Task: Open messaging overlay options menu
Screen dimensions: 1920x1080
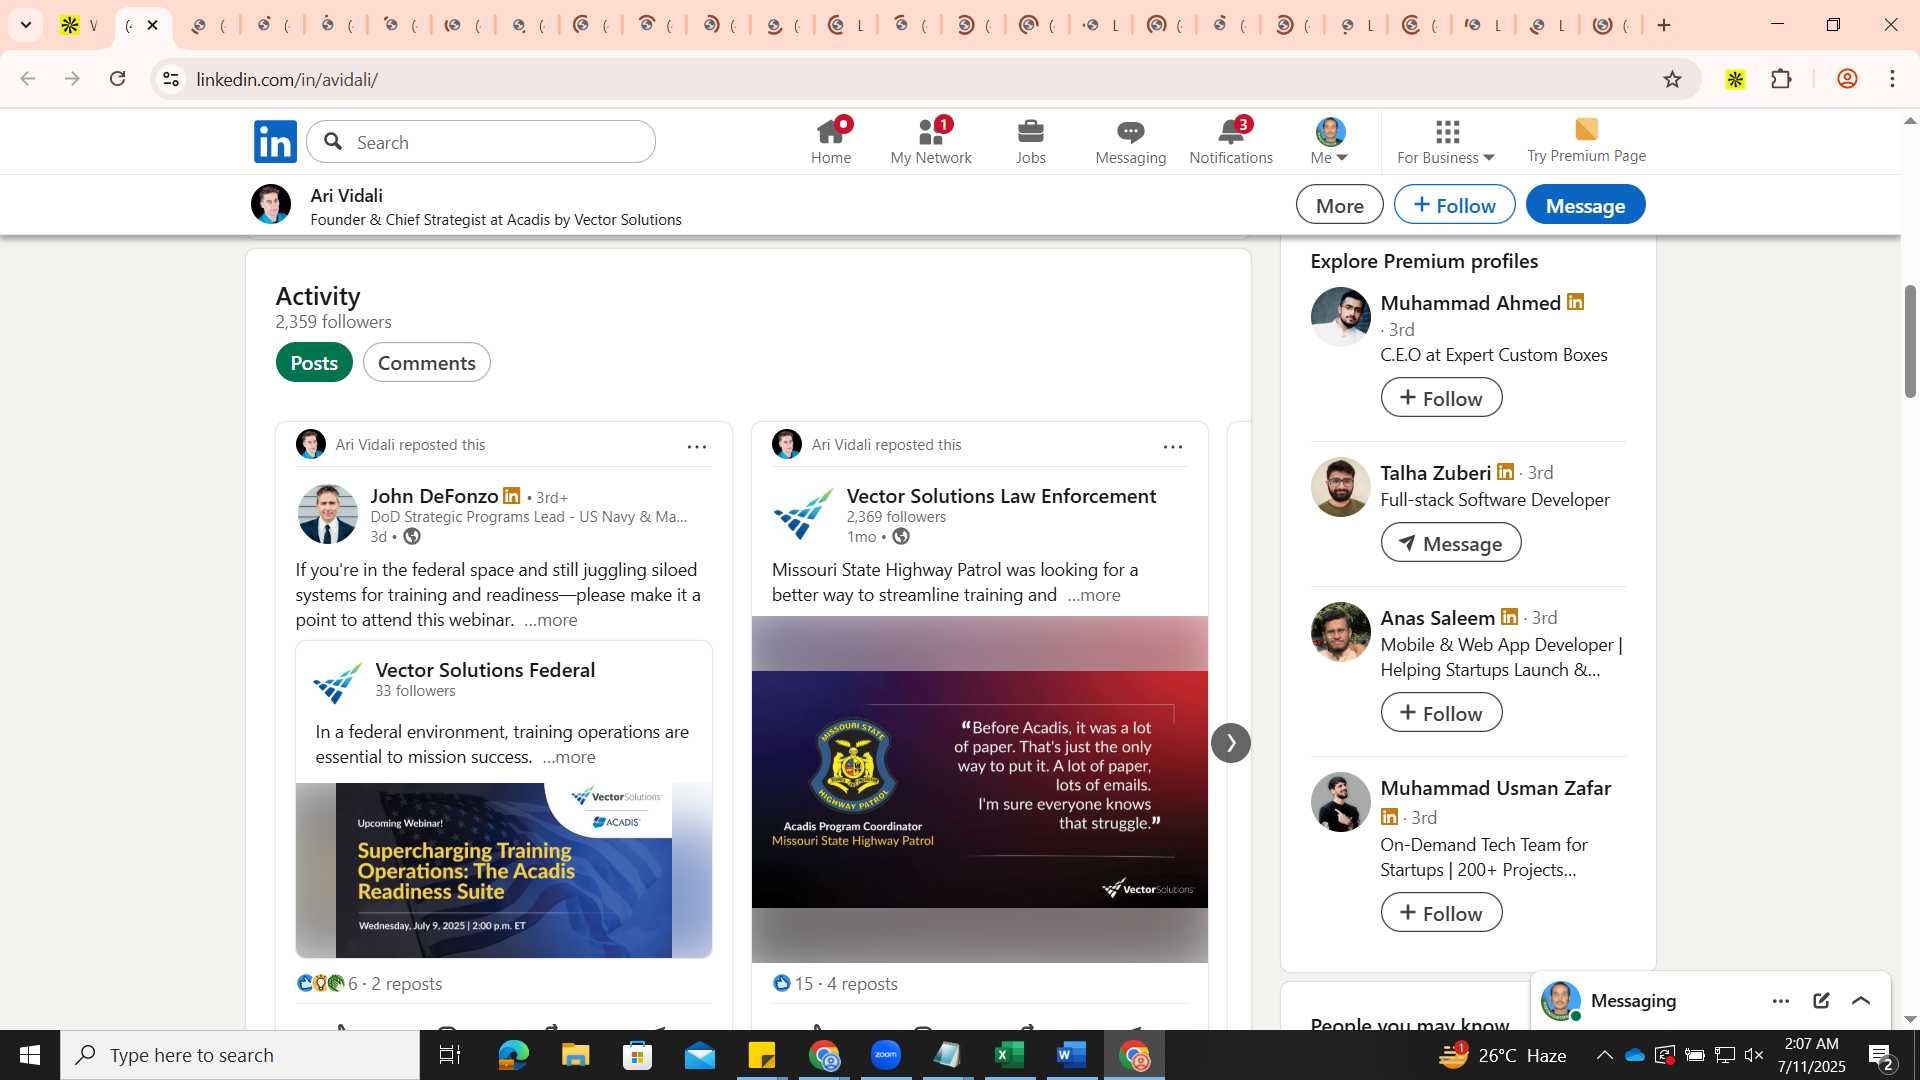Action: 1781,1001
